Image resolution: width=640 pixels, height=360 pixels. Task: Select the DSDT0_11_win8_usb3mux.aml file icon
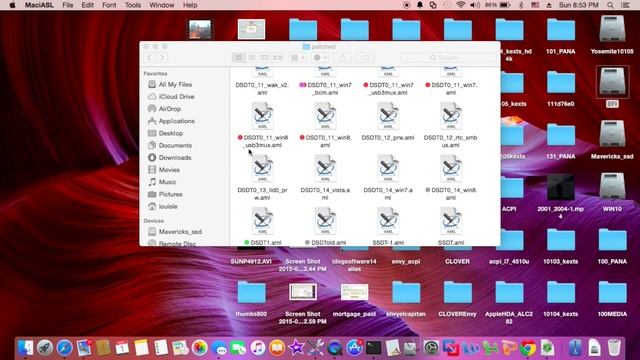pyautogui.click(x=262, y=116)
